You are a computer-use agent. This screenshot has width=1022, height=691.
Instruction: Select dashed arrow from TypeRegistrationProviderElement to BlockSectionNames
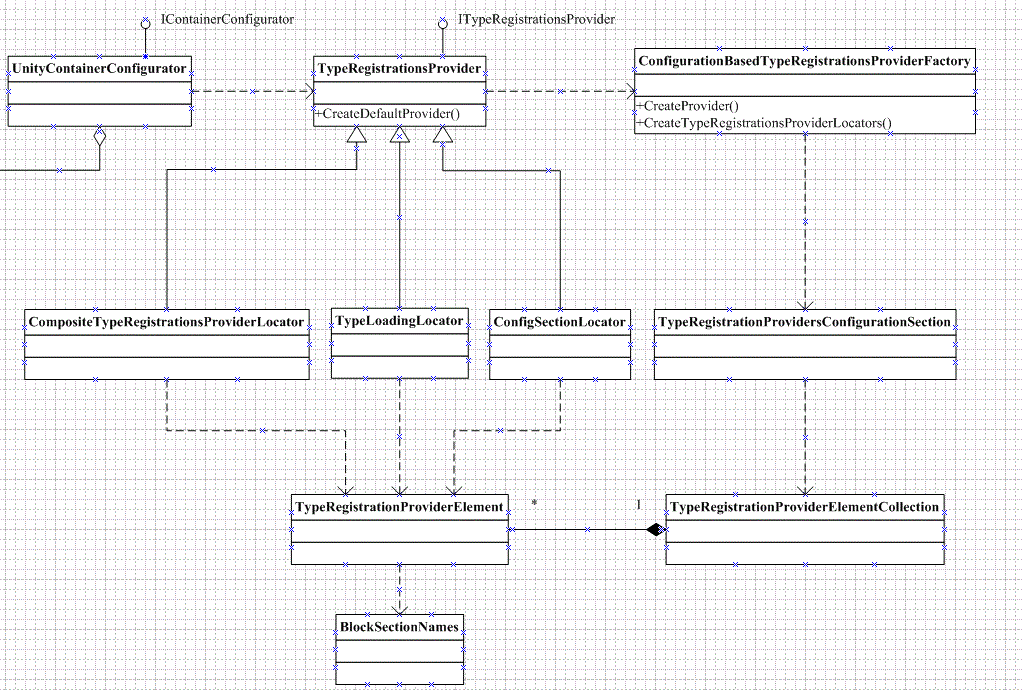click(x=400, y=589)
